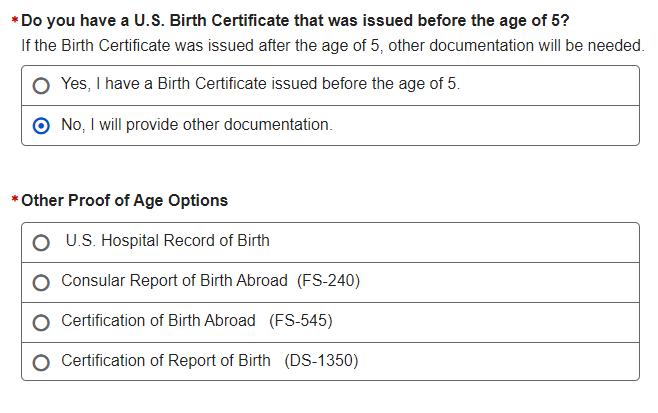Select the Yes Birth Certificate radio button
Screen dimensions: 658x413
pyautogui.click(x=41, y=86)
